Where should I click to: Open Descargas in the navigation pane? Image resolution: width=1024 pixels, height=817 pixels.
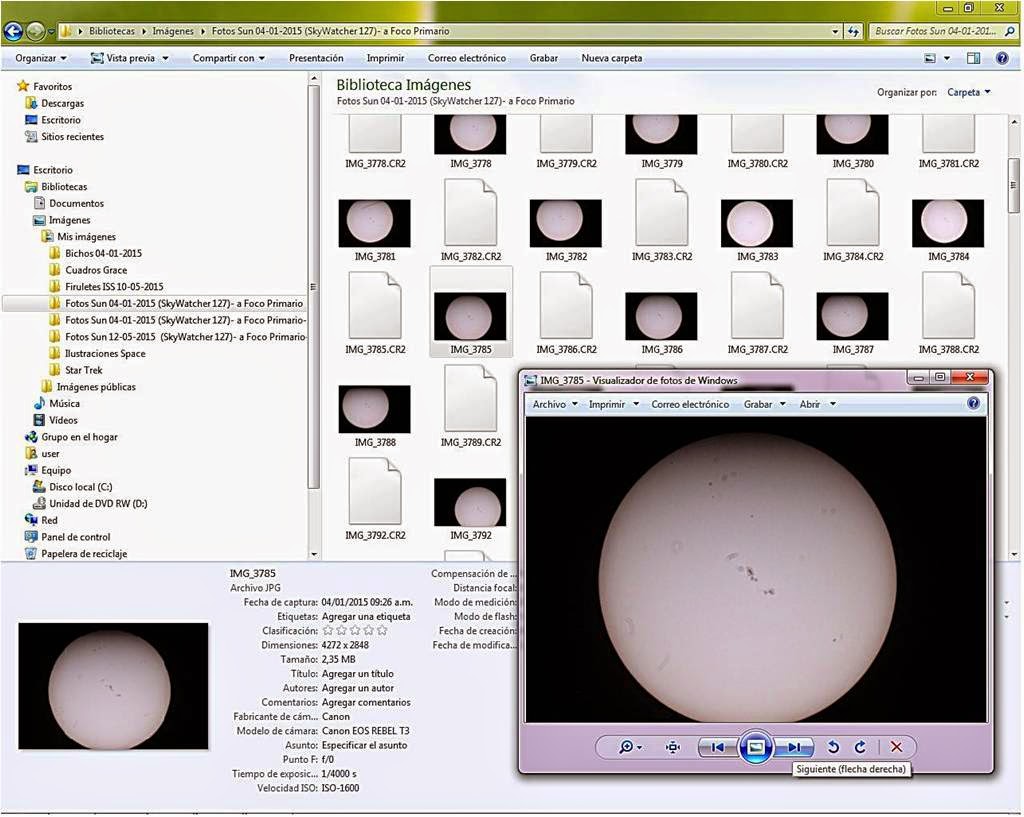[62, 103]
